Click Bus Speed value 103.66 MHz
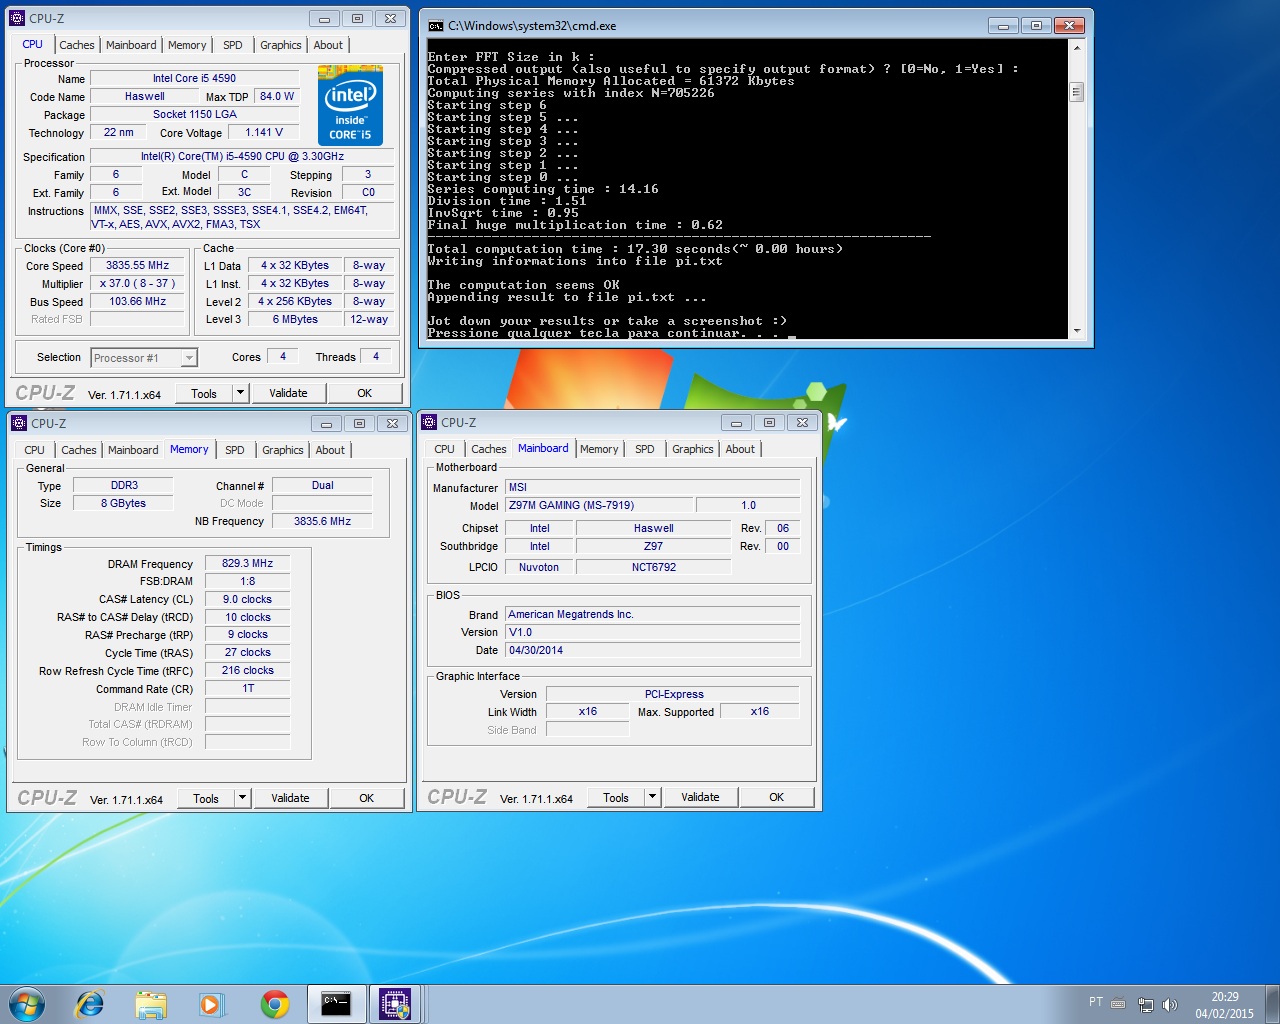 coord(137,302)
